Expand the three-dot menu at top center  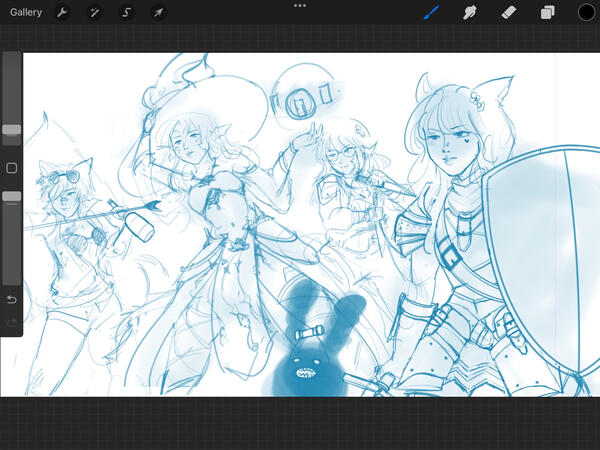(x=300, y=6)
